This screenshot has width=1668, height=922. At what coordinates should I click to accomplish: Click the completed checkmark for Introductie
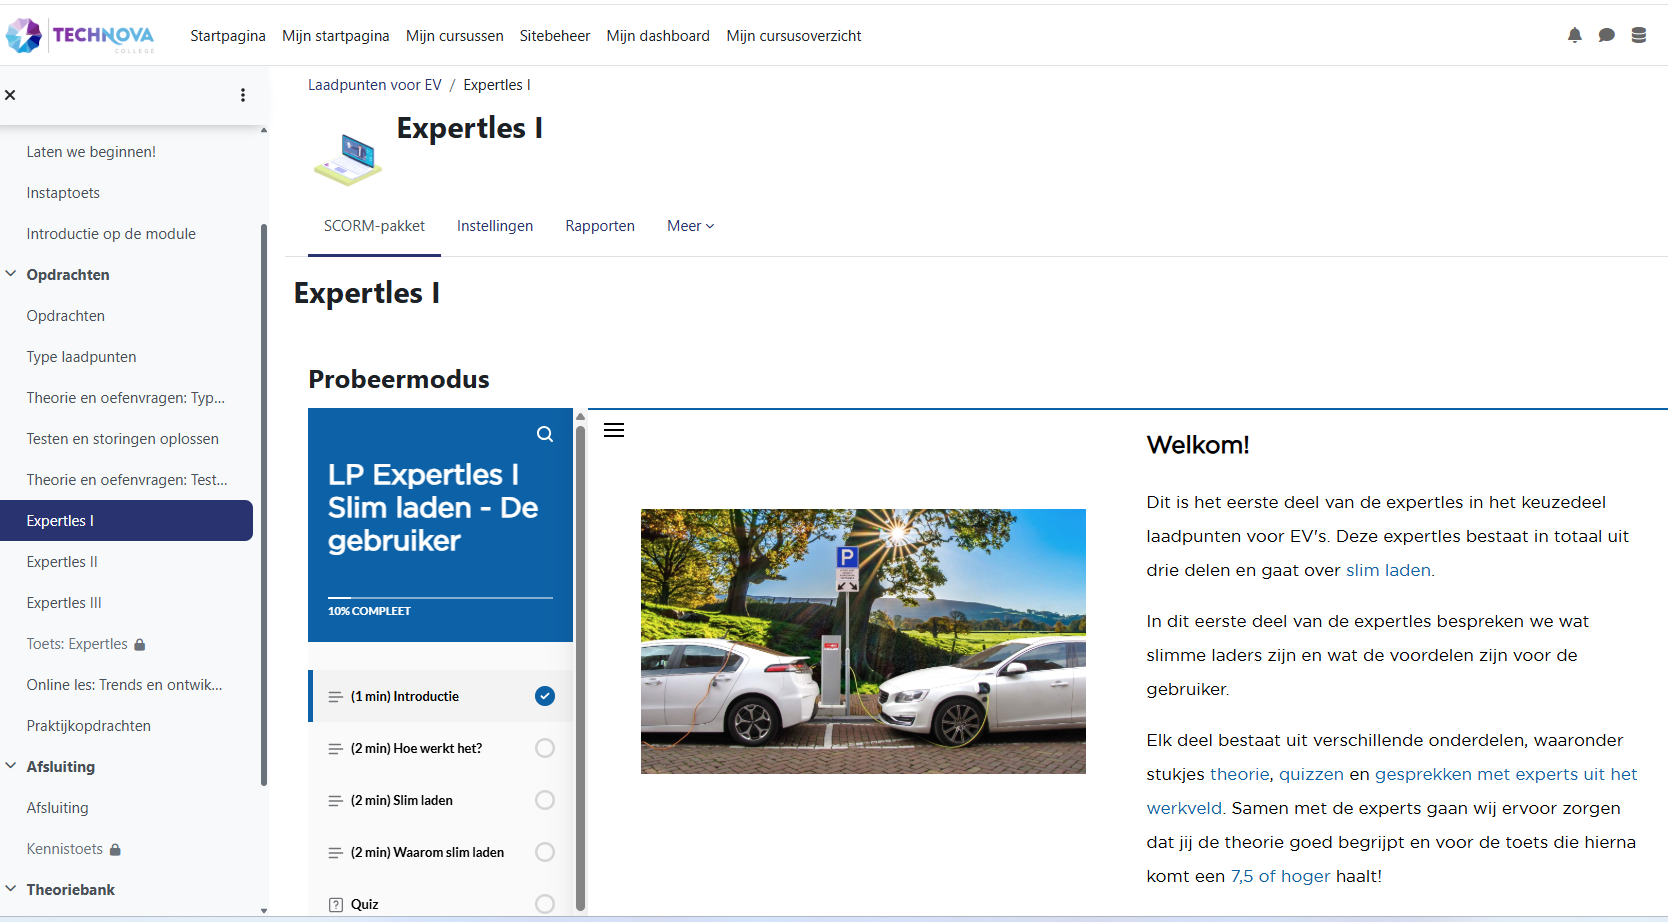[545, 696]
